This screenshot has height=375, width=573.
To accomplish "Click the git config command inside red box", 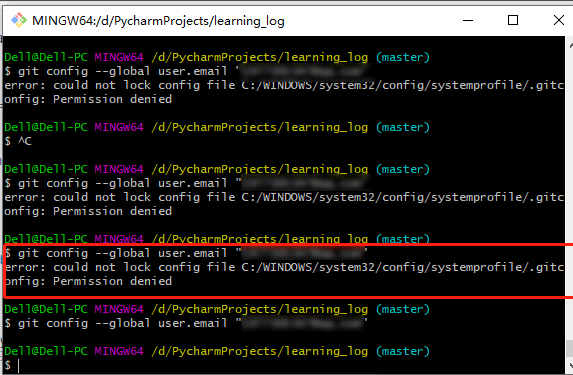I will click(186, 253).
